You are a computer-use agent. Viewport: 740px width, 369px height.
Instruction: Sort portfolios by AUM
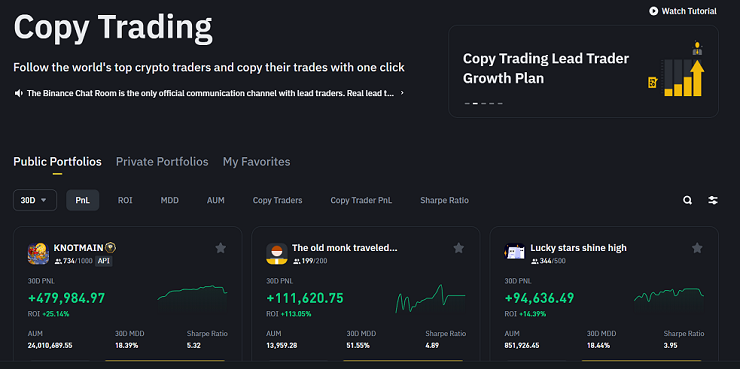tap(216, 200)
